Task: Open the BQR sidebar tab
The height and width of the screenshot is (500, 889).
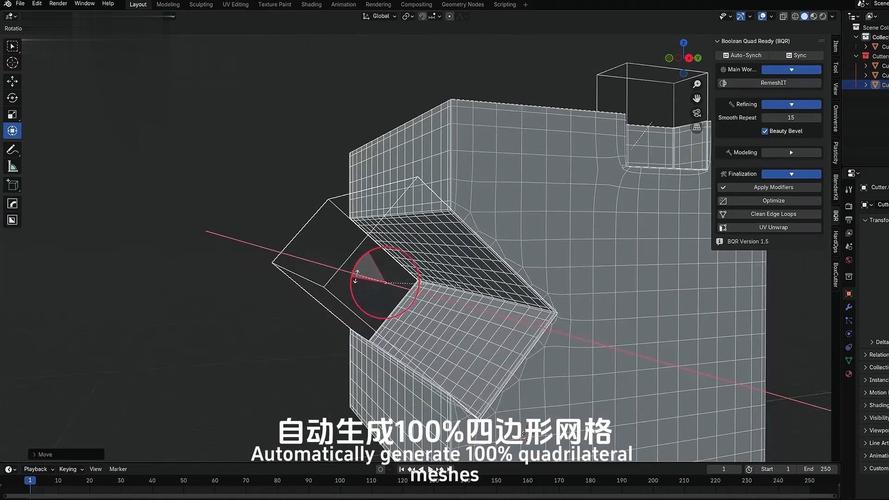Action: click(836, 216)
